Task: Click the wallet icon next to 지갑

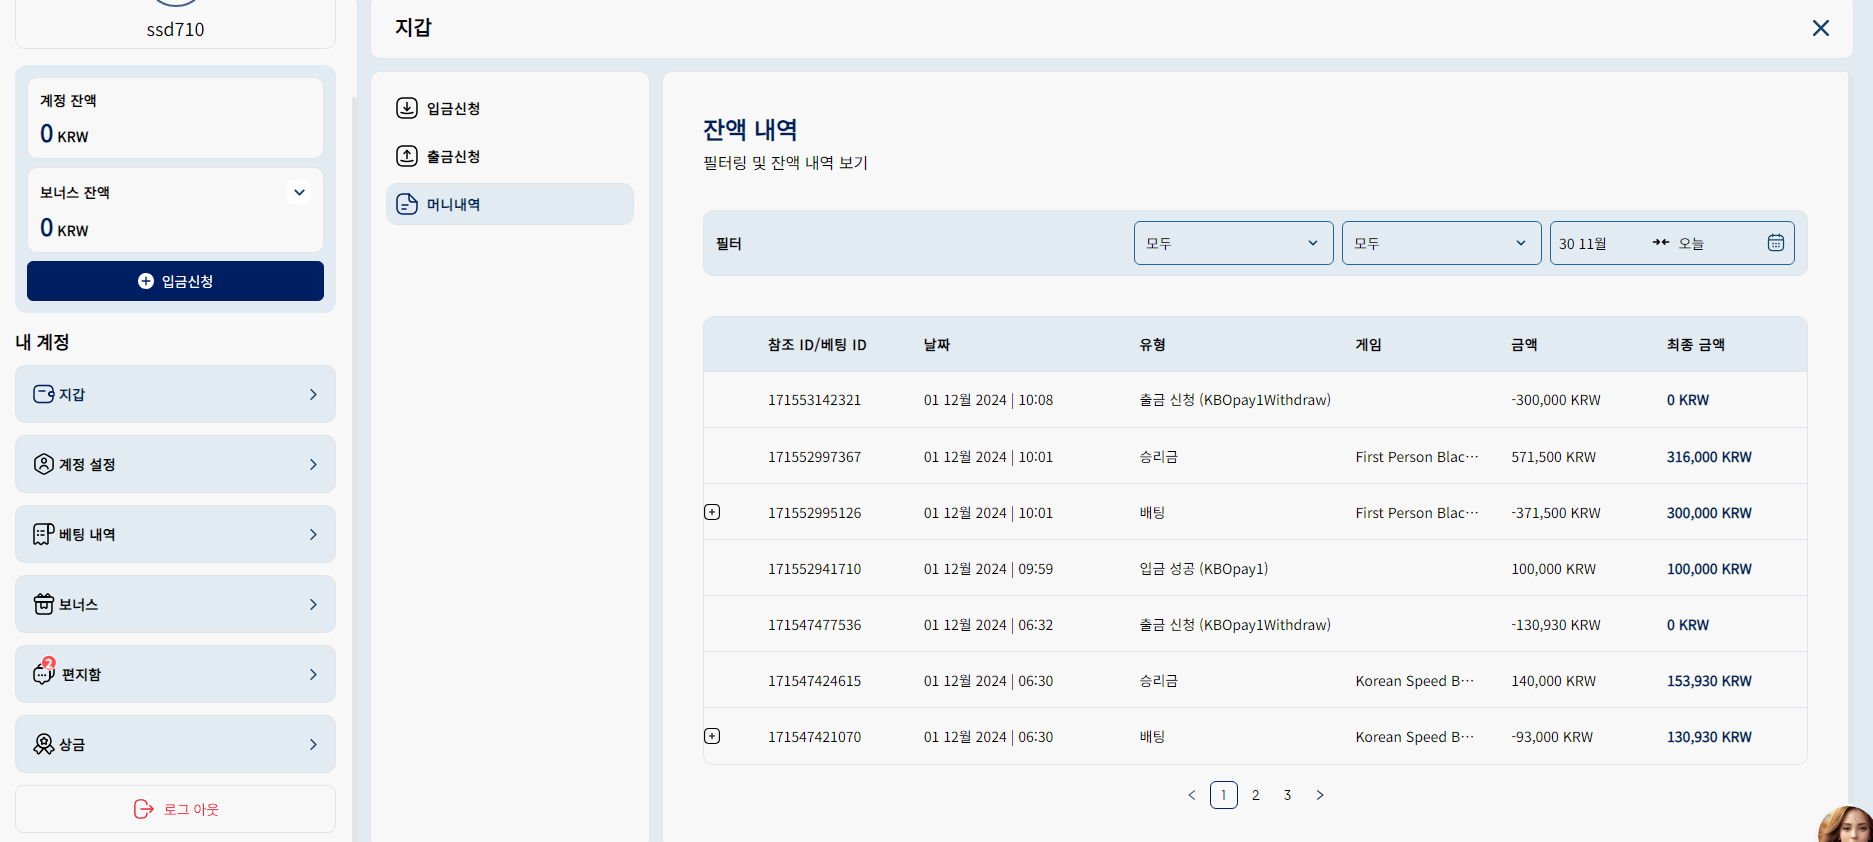Action: tap(44, 394)
